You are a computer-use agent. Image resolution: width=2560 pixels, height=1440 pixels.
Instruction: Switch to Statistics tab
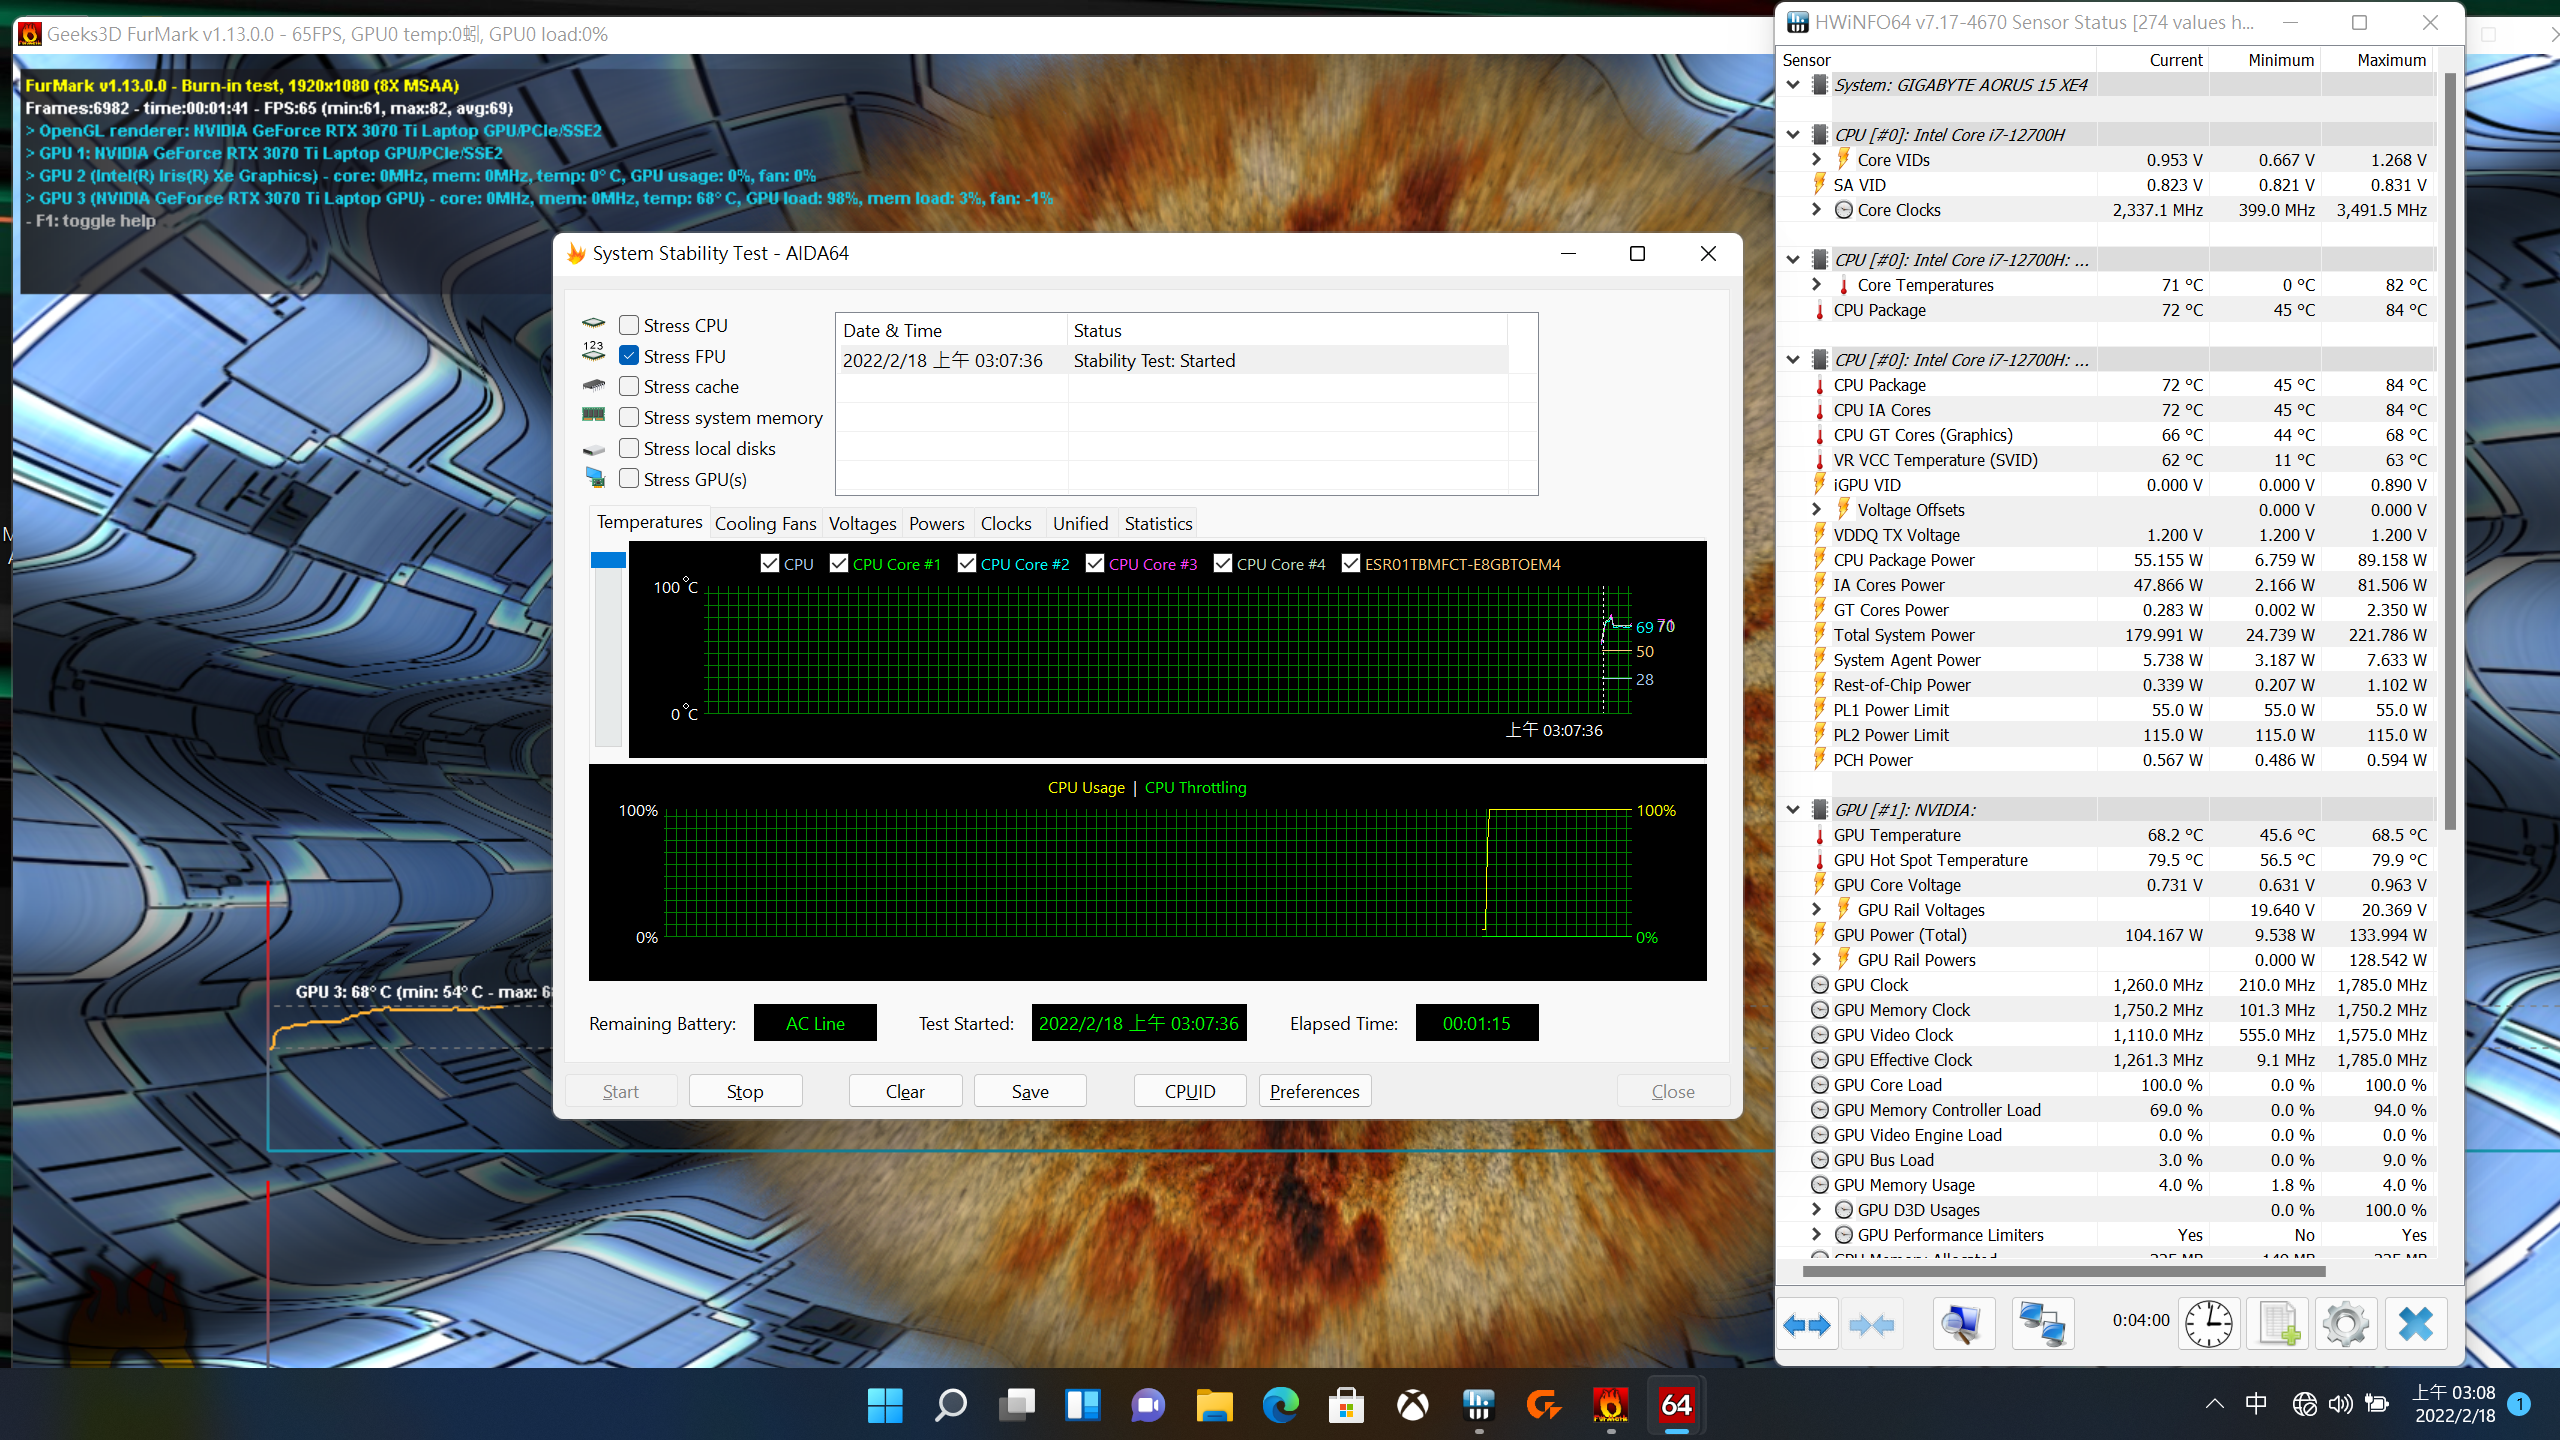coord(1158,523)
